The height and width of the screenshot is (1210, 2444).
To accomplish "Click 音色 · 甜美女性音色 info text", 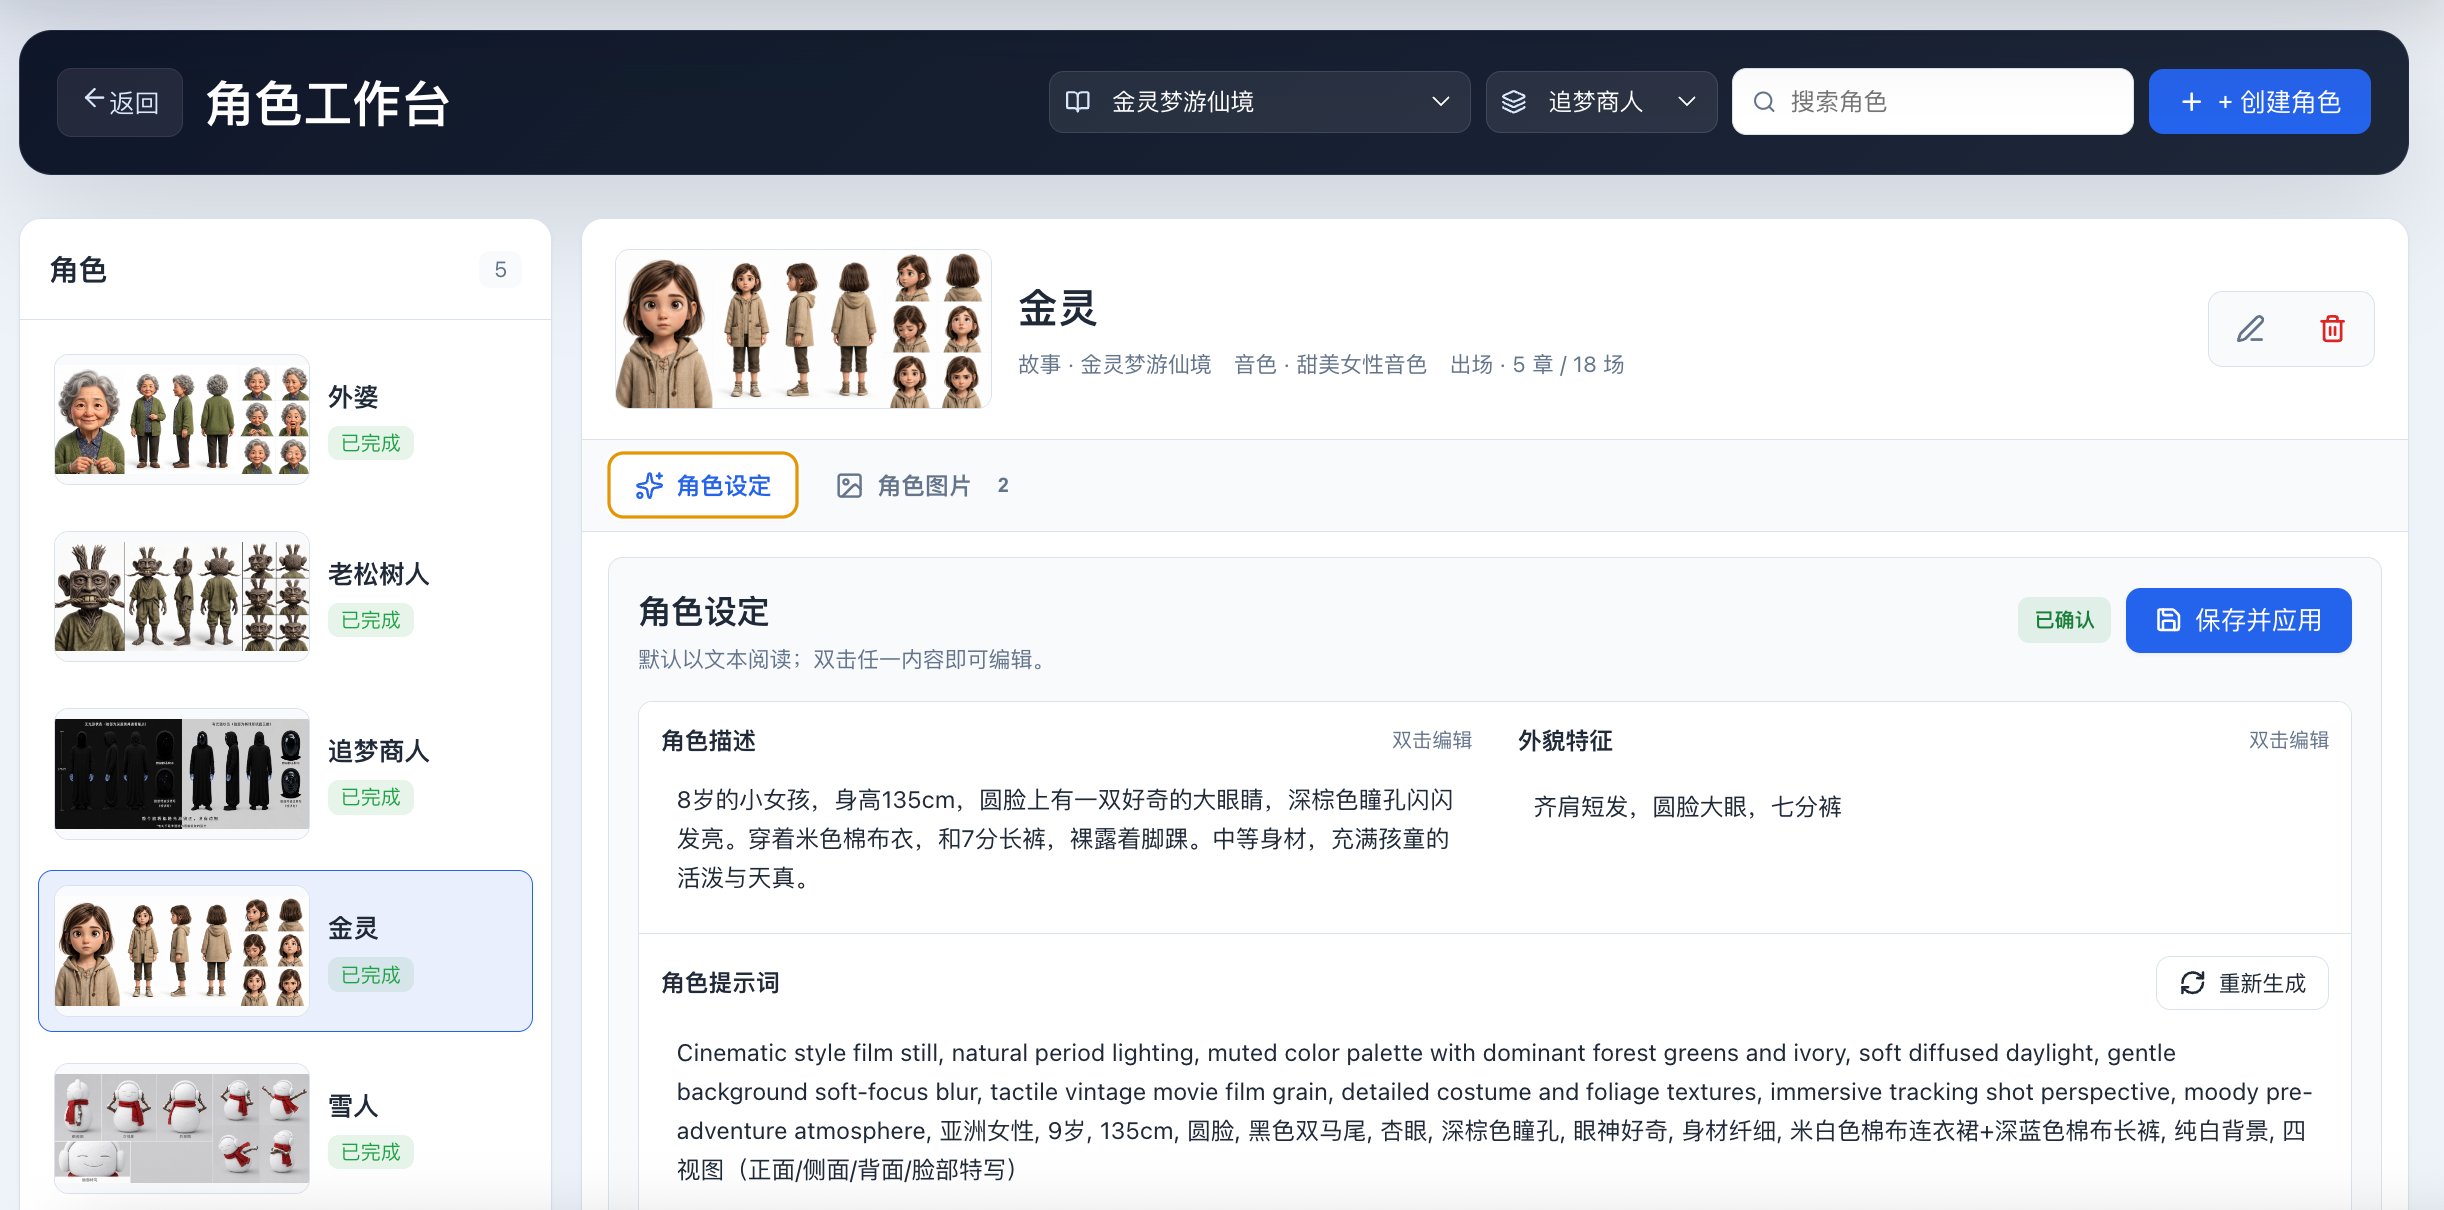I will [x=1330, y=364].
